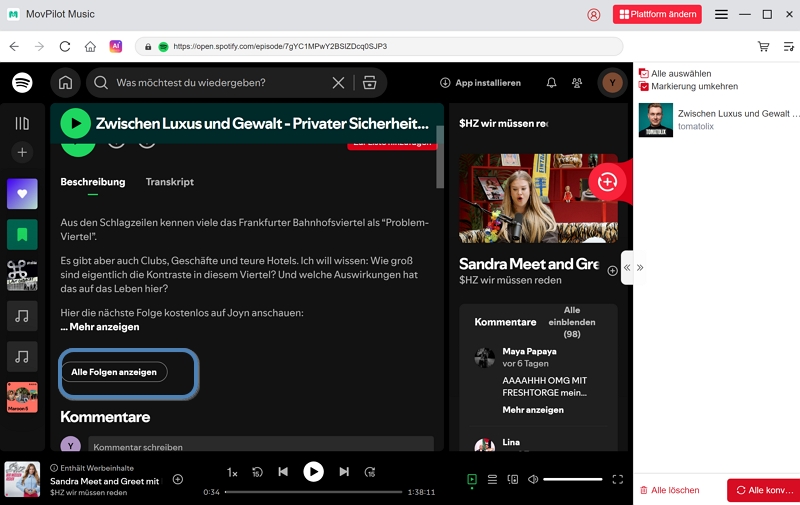Open the queue icon in player bar
The image size is (800, 505).
pos(492,479)
